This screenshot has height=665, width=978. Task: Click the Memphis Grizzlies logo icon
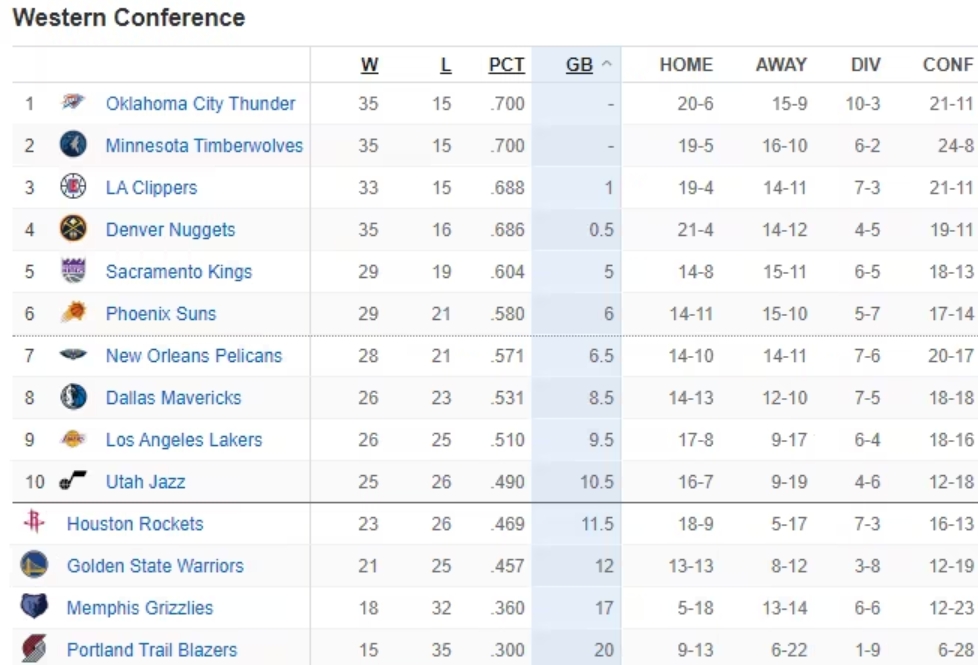pyautogui.click(x=34, y=607)
